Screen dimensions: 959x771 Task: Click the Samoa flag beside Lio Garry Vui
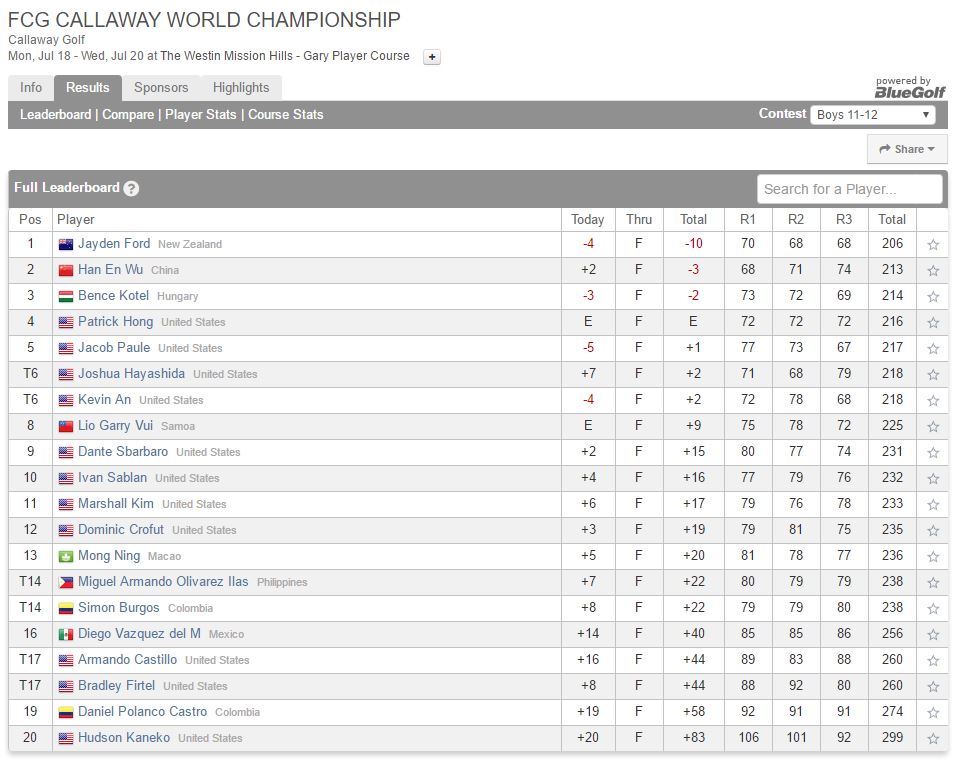pos(66,426)
